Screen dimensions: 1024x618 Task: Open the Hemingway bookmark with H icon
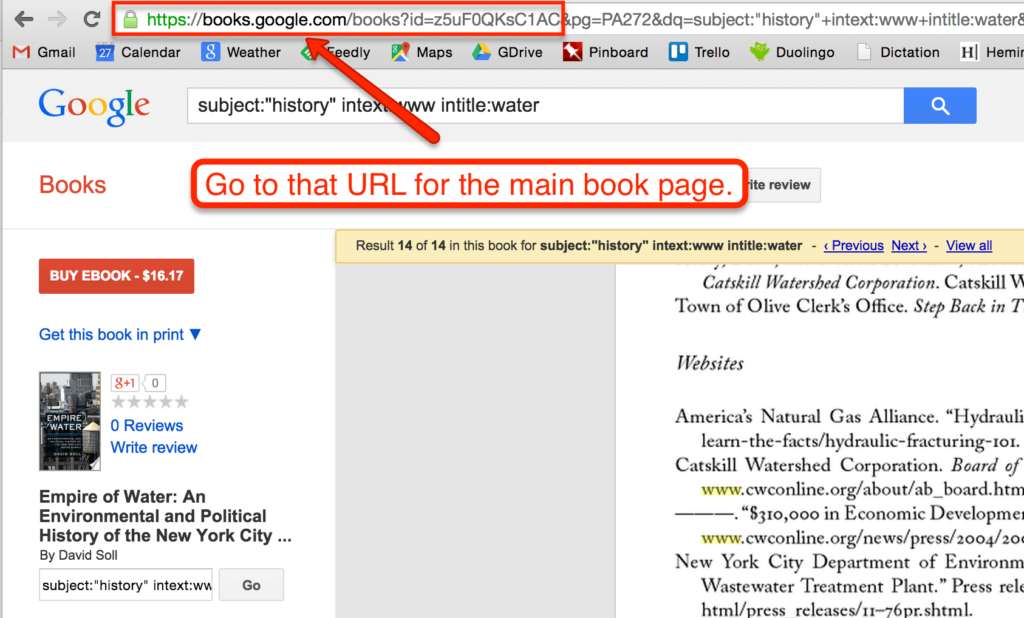coord(991,52)
